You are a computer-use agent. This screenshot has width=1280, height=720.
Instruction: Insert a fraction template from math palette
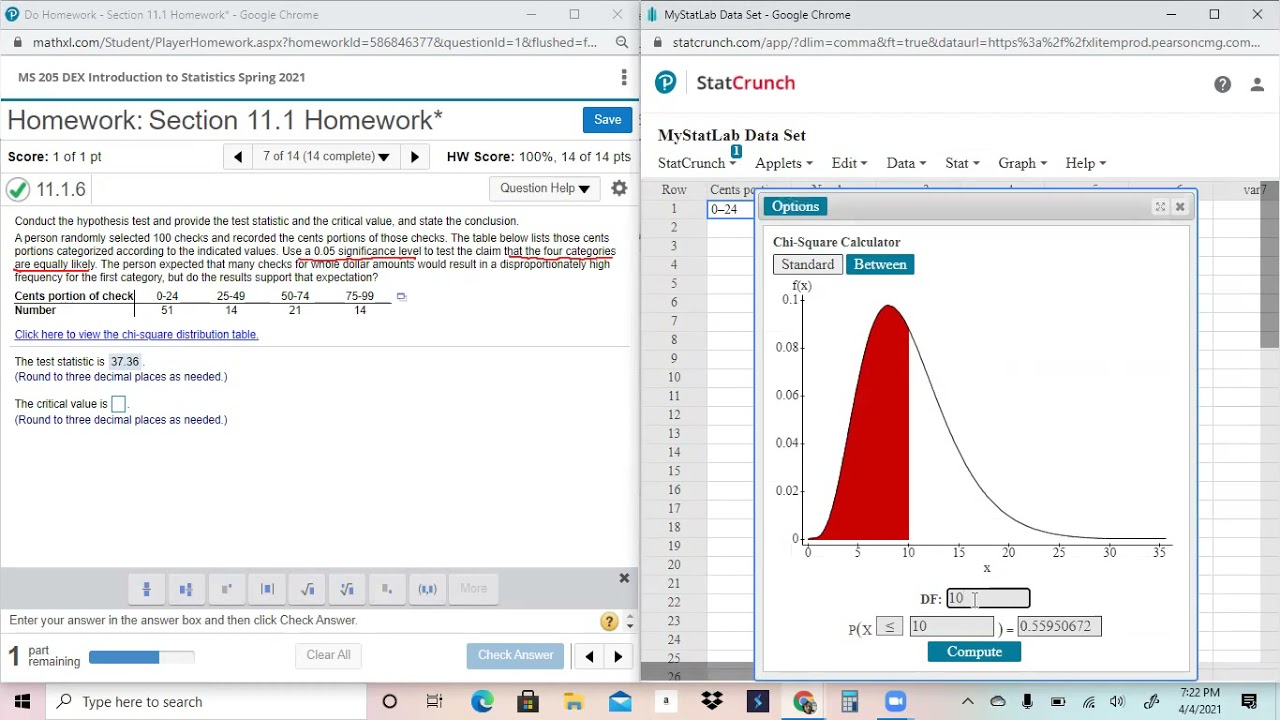tap(146, 589)
